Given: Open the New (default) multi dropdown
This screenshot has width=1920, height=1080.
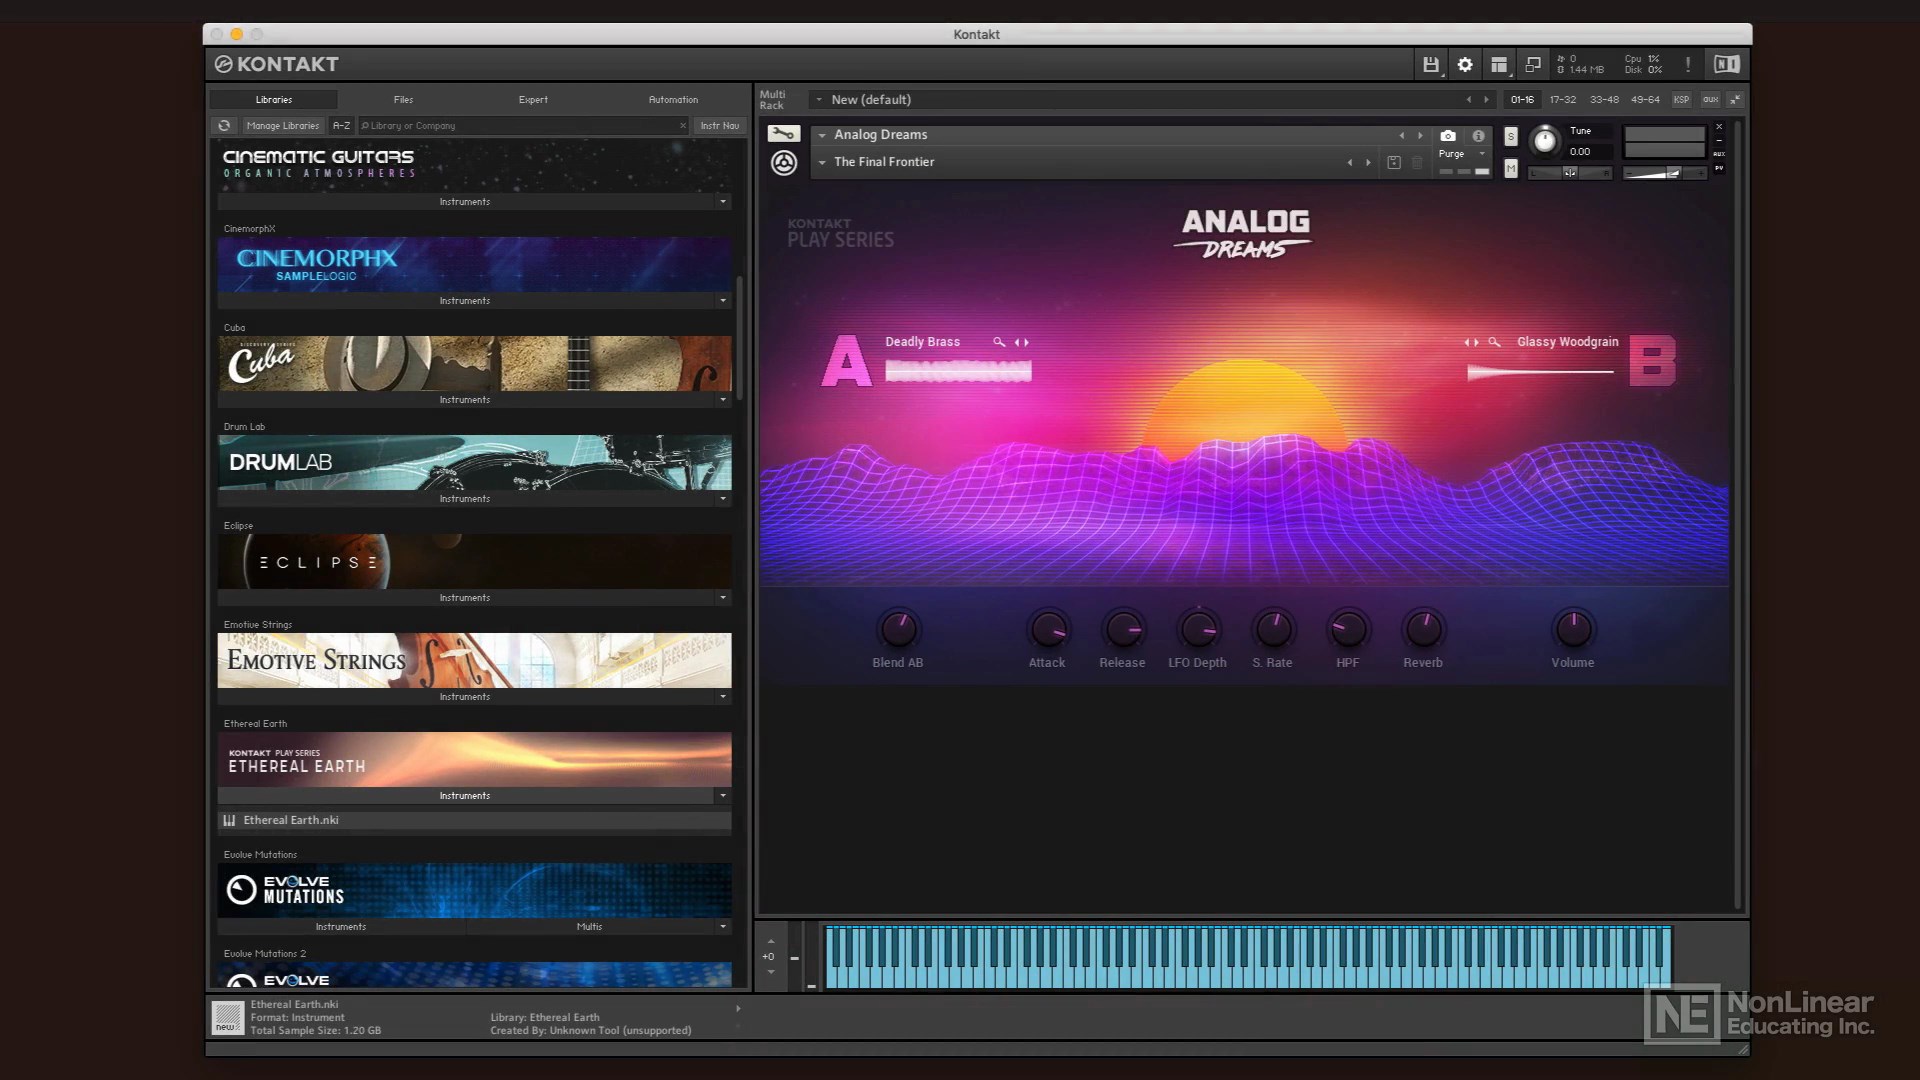Looking at the screenshot, I should click(819, 100).
